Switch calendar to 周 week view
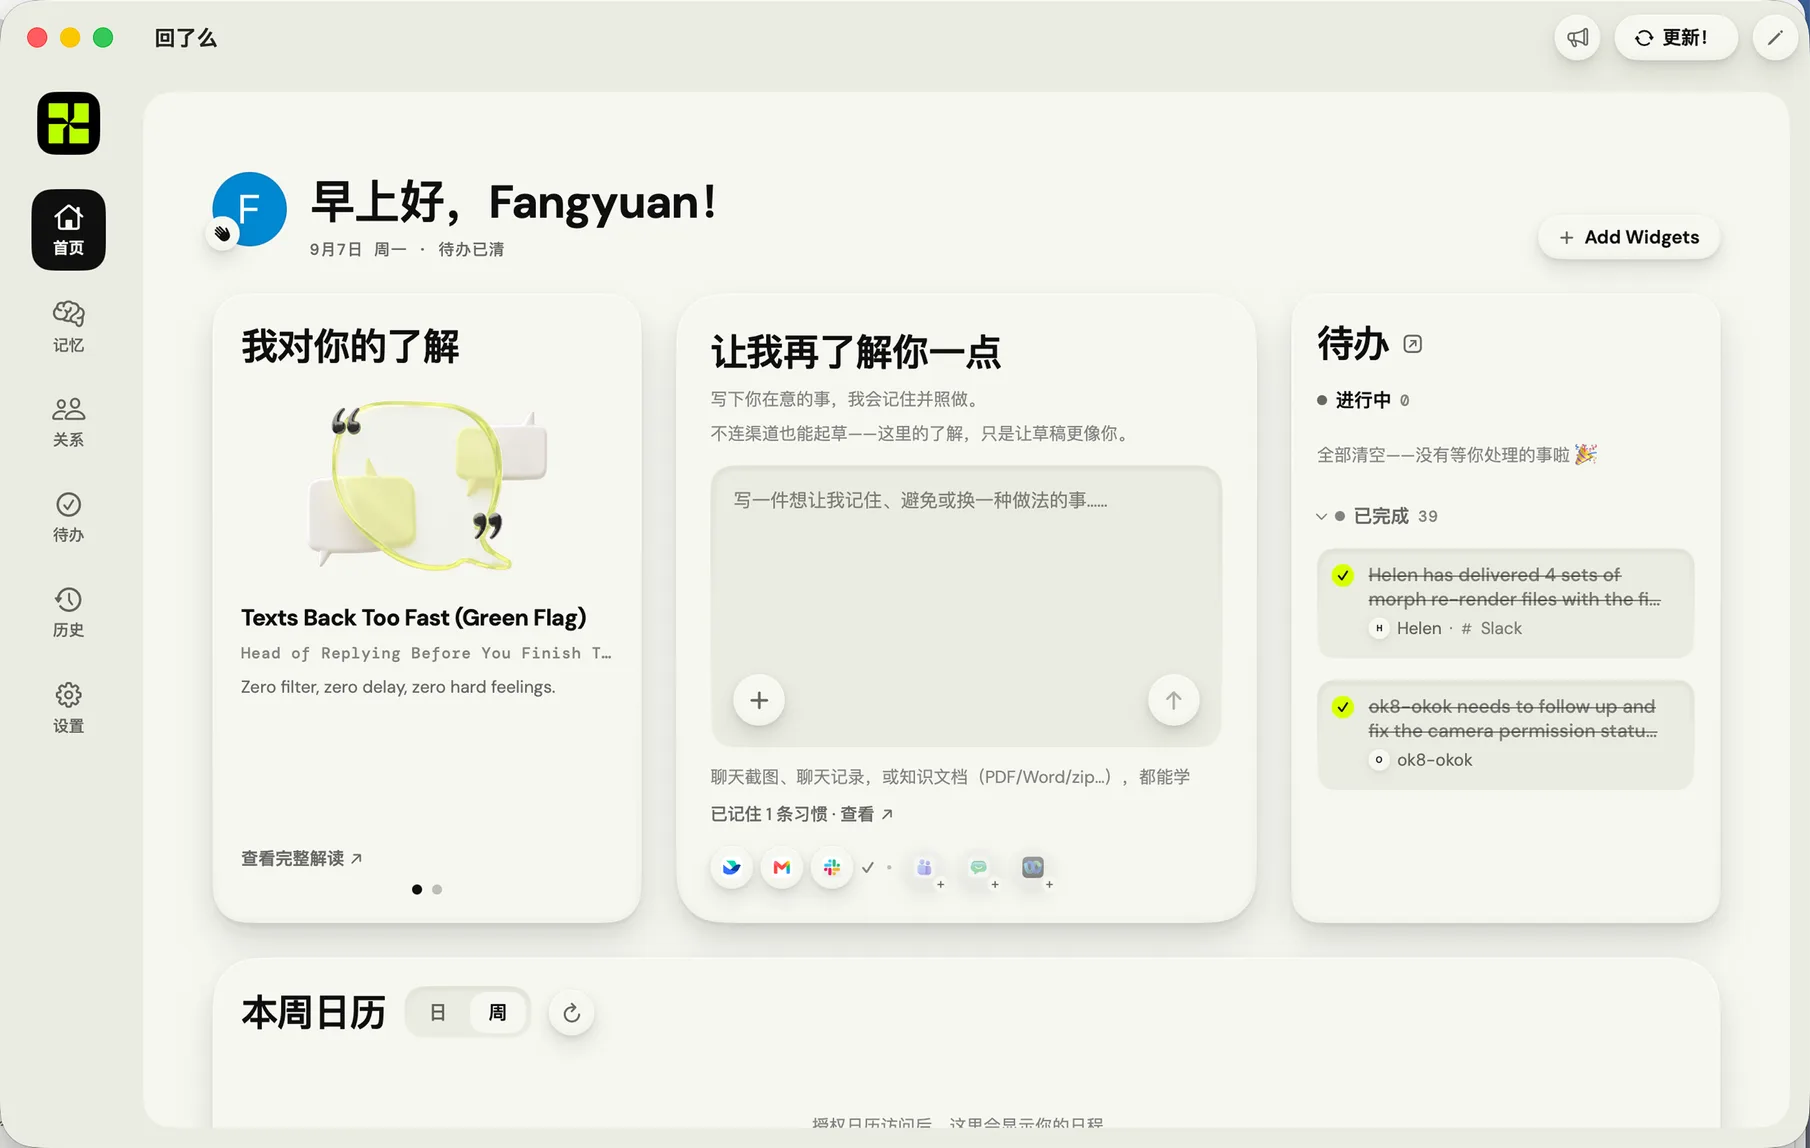The width and height of the screenshot is (1810, 1148). click(x=497, y=1013)
